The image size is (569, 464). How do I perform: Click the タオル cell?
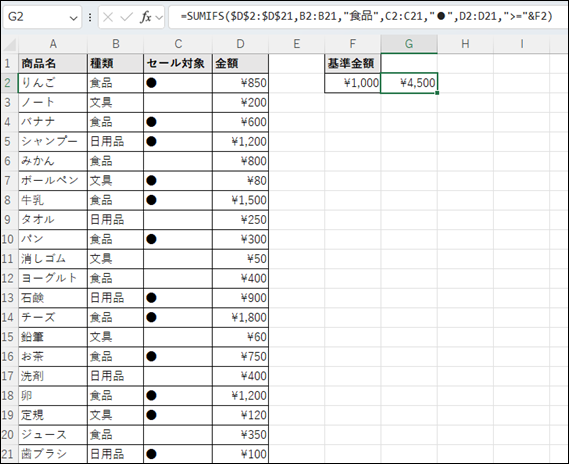[x=53, y=220]
